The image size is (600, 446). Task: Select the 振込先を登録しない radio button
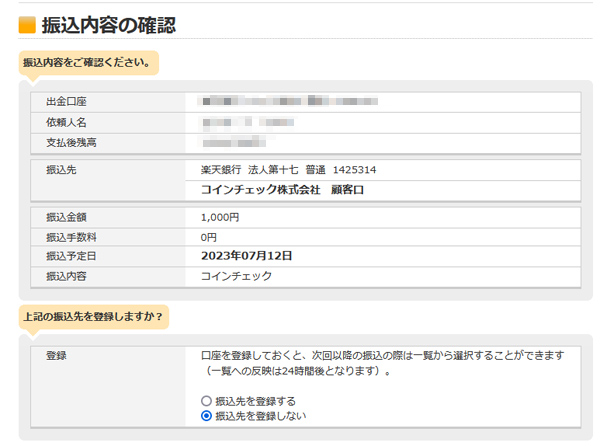tap(206, 416)
